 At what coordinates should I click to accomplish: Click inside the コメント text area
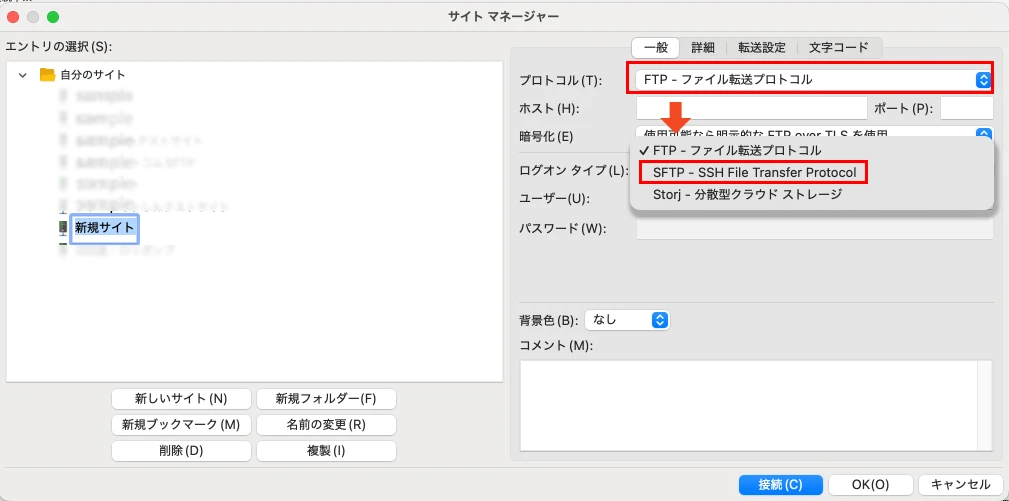pos(756,404)
